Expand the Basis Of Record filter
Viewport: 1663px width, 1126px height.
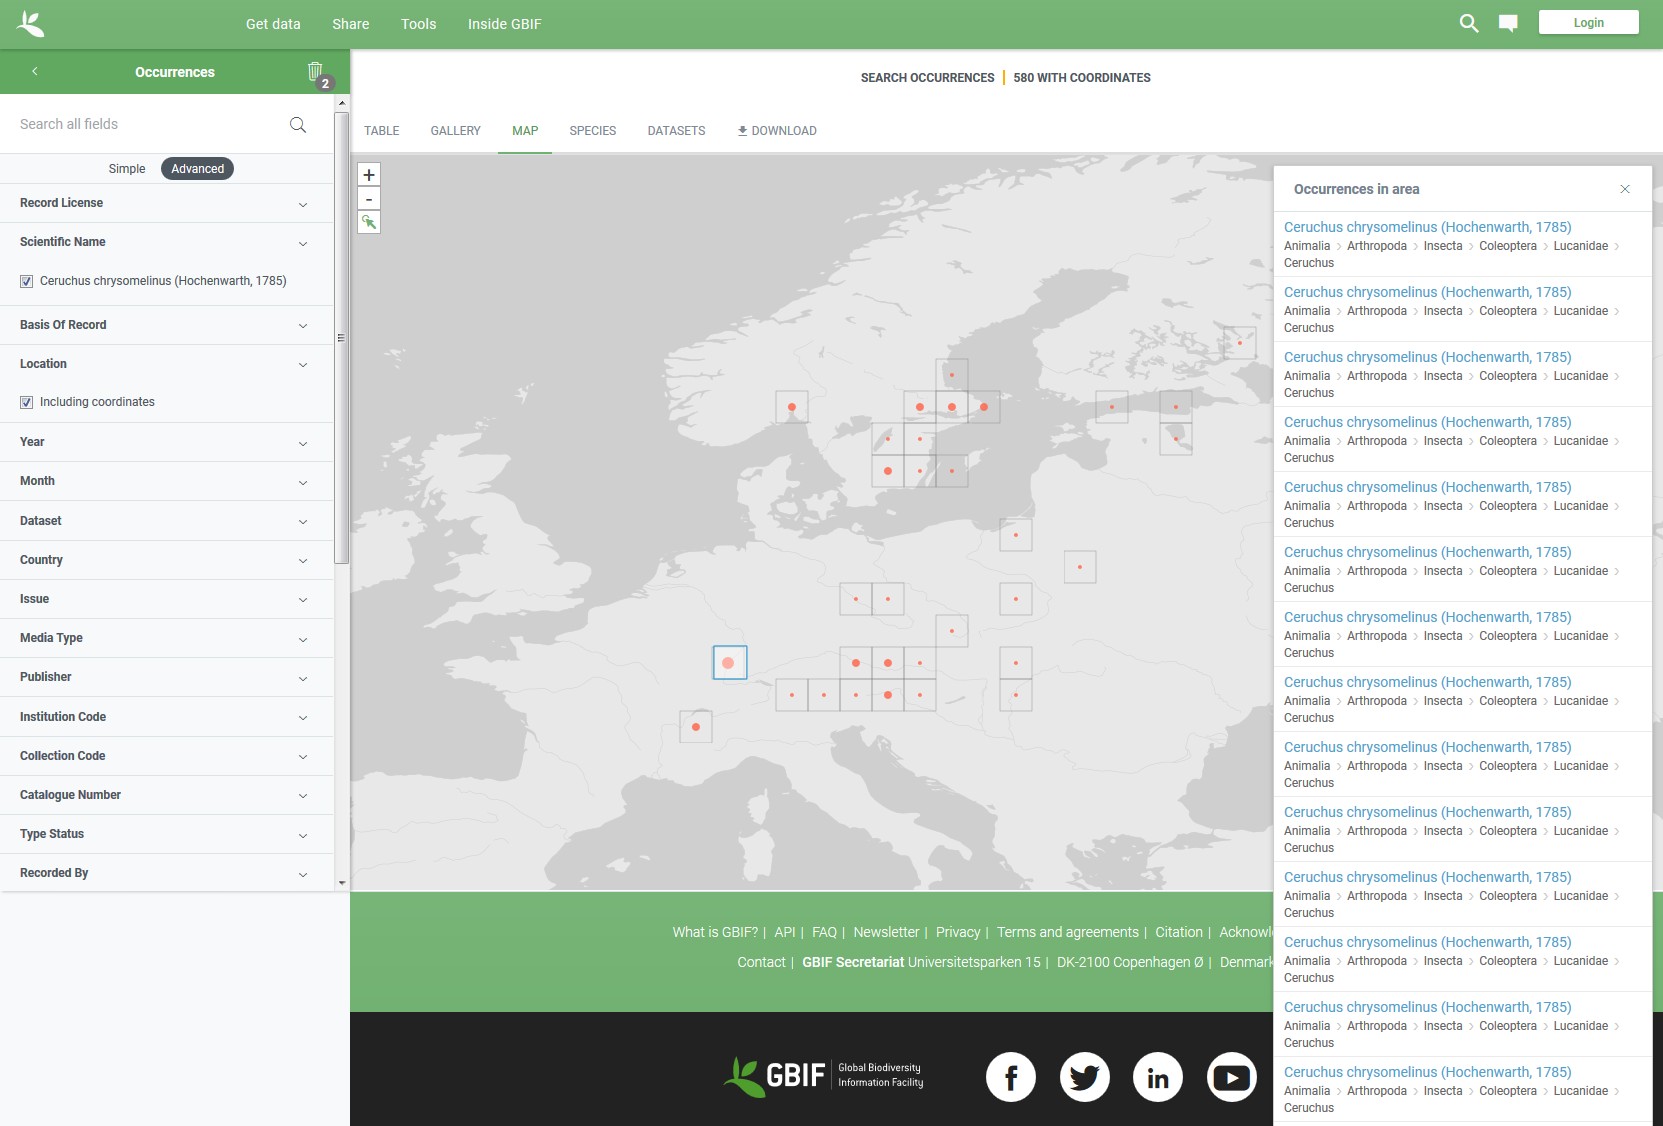tap(166, 325)
